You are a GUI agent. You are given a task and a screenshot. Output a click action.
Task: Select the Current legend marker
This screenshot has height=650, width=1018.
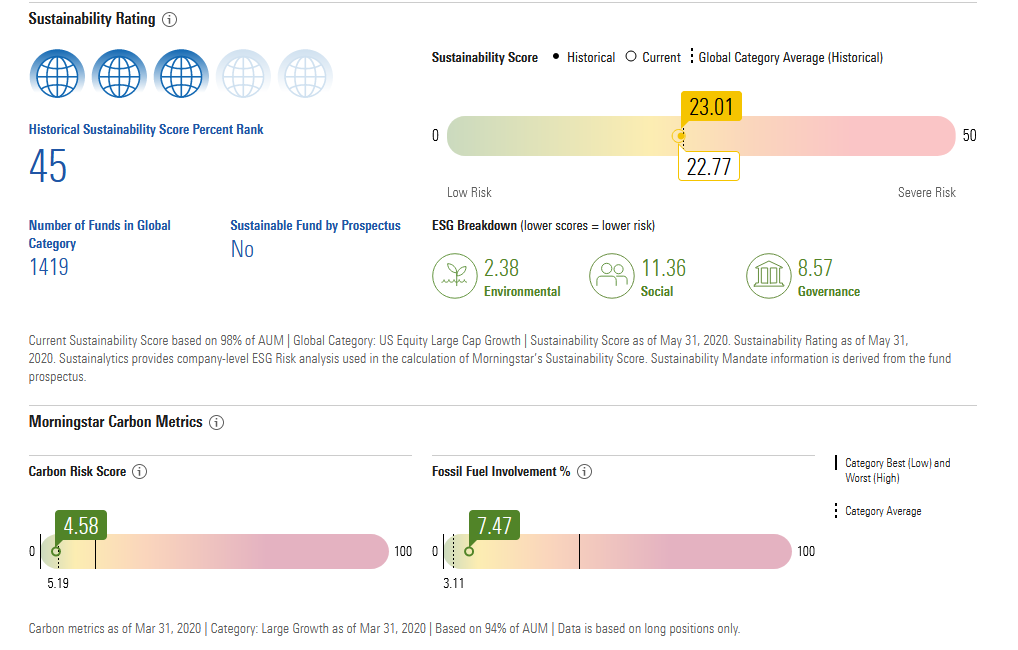631,58
